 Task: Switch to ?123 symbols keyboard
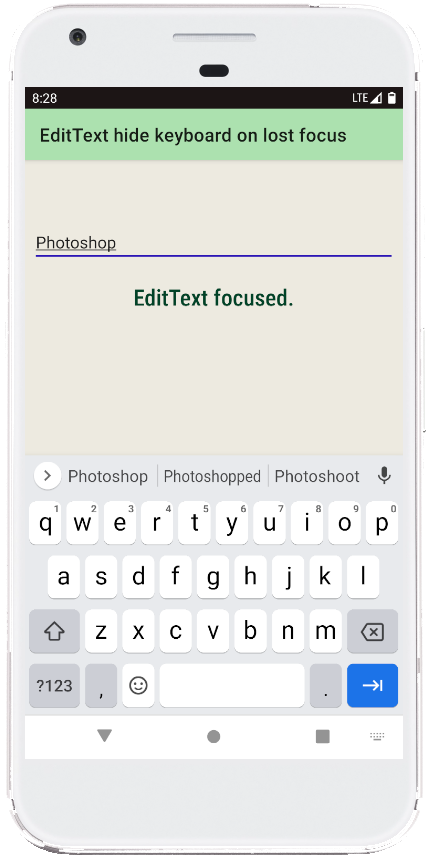54,686
